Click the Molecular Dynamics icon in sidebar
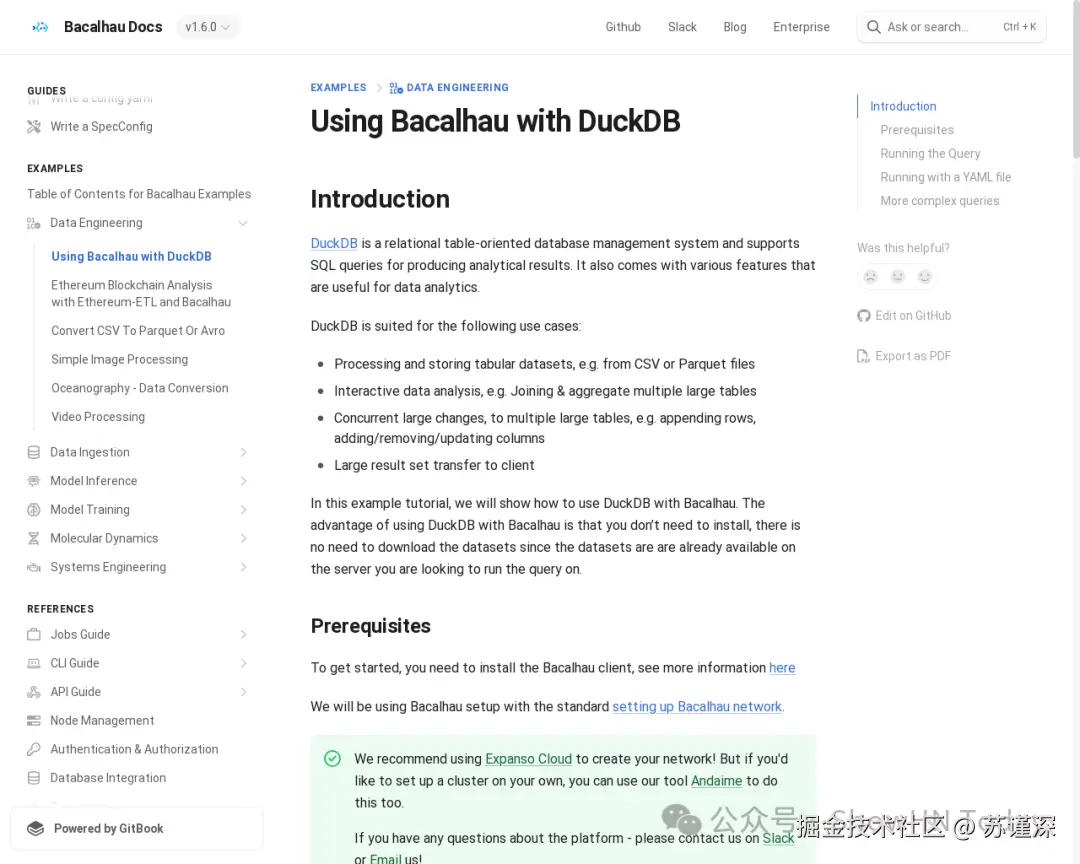 [34, 538]
